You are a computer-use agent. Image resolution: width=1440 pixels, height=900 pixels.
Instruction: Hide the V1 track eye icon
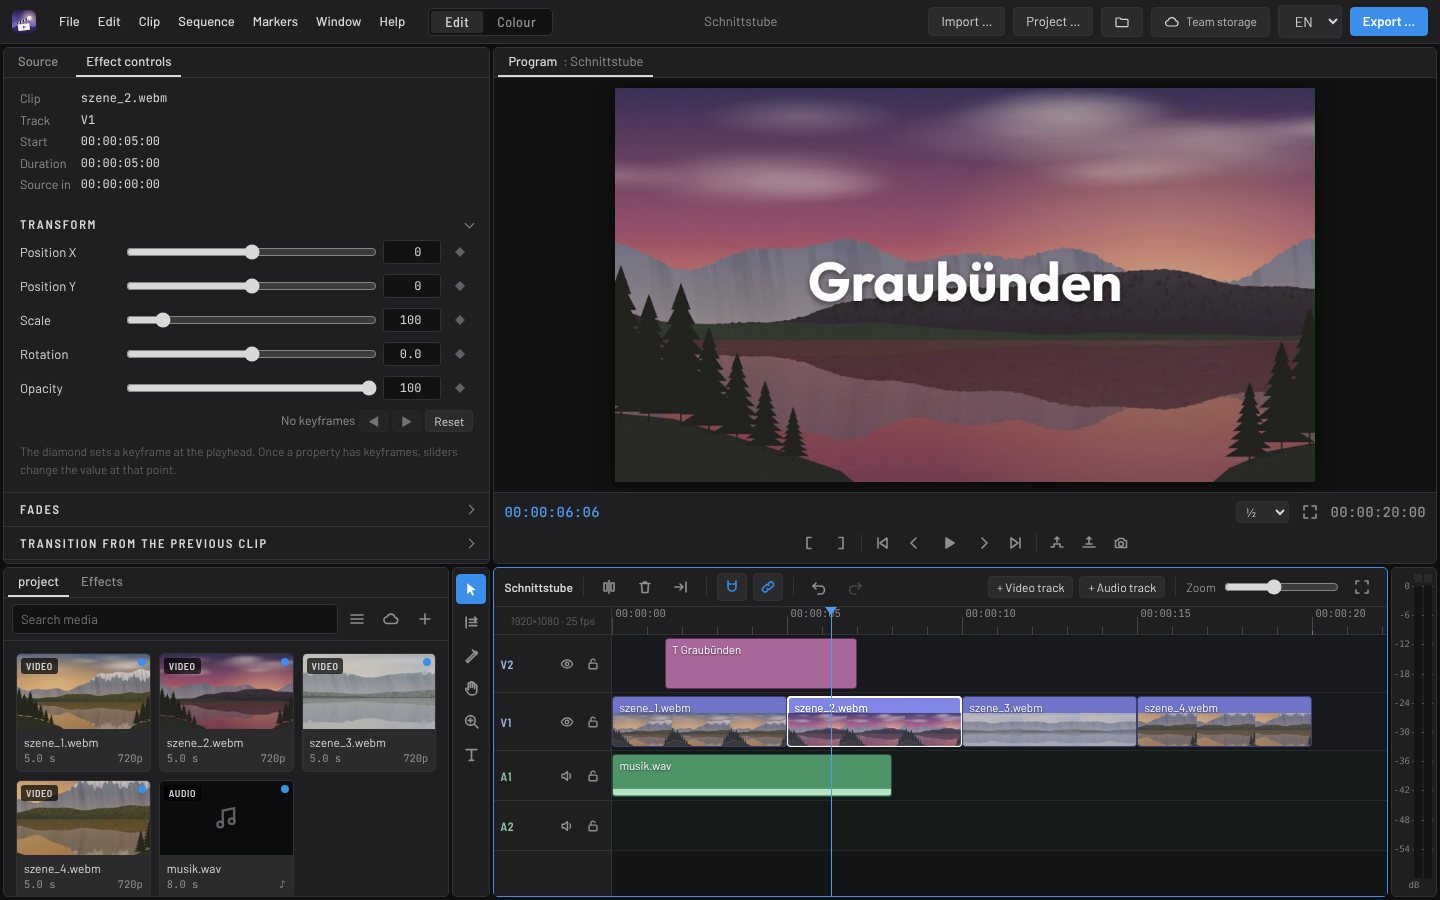click(567, 722)
